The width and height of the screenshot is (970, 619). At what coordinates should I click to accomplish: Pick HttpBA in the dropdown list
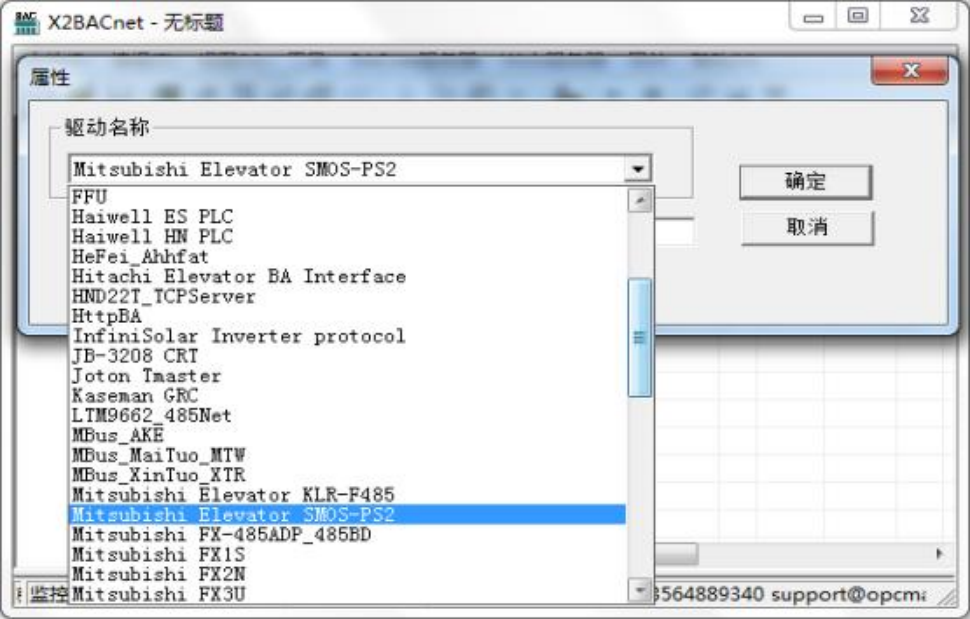click(x=347, y=316)
